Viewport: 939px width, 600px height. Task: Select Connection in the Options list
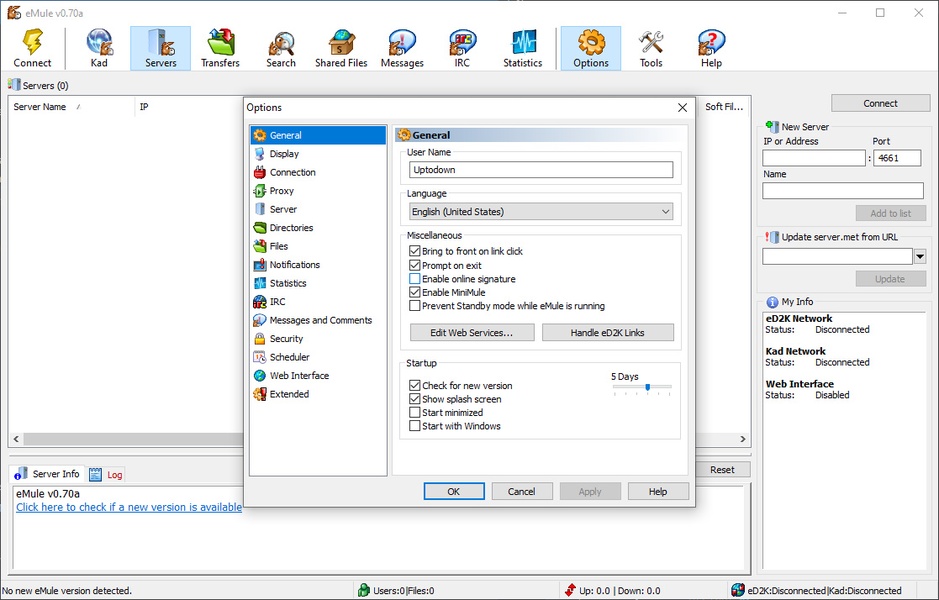pos(292,172)
